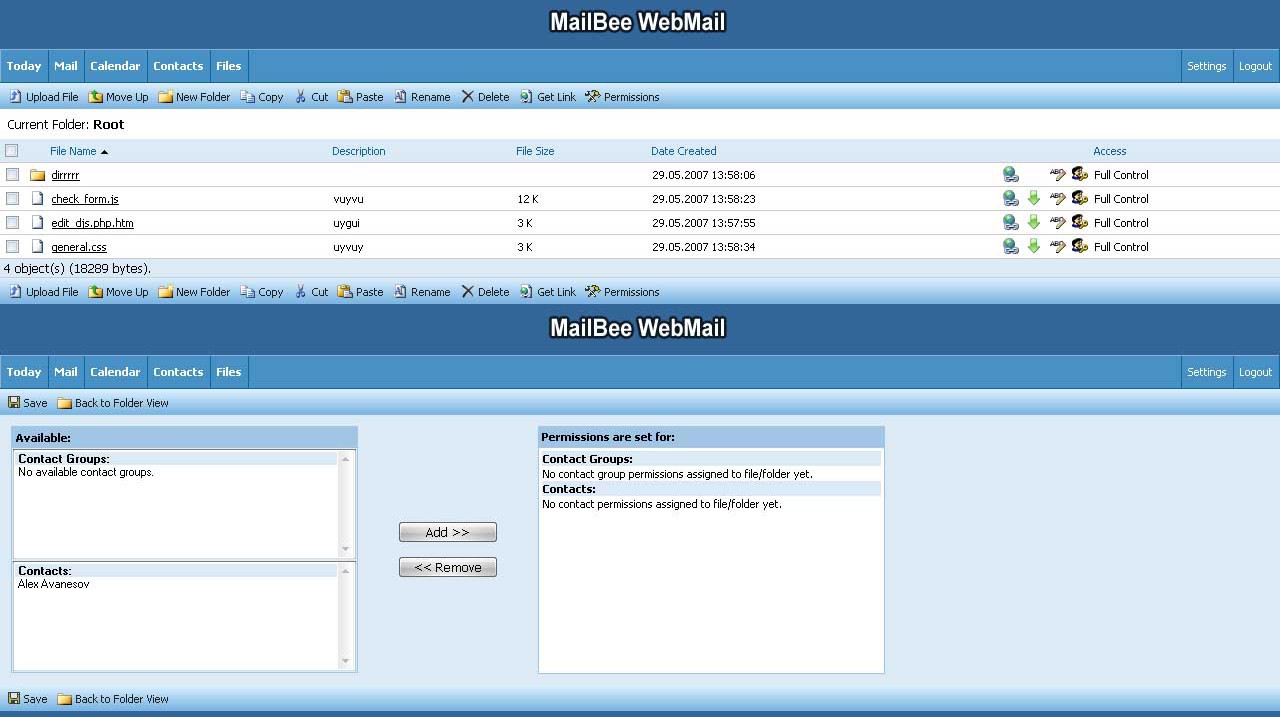Viewport: 1280px width, 717px height.
Task: Click the rename pencil icon for edit_dis.php.htm
Action: pos(1058,222)
